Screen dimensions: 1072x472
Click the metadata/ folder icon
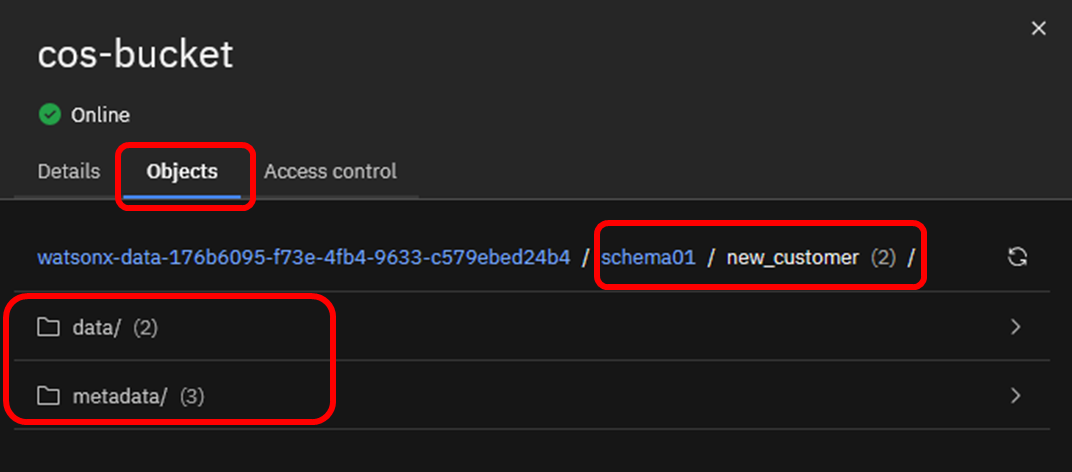coord(48,396)
